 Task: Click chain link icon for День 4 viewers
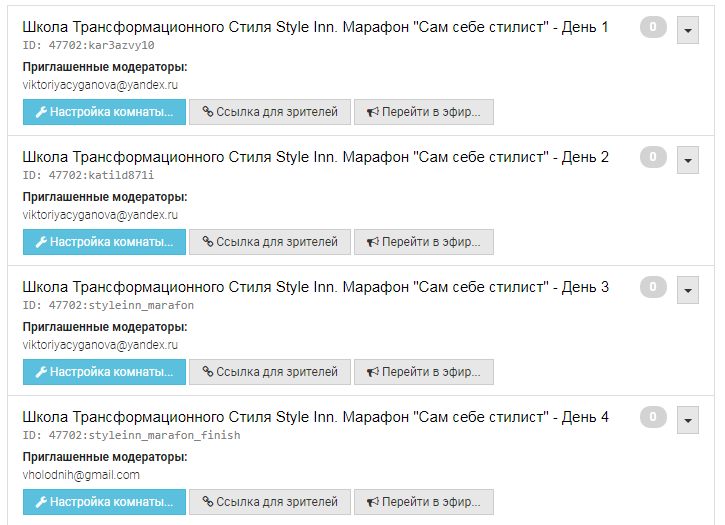pos(208,502)
